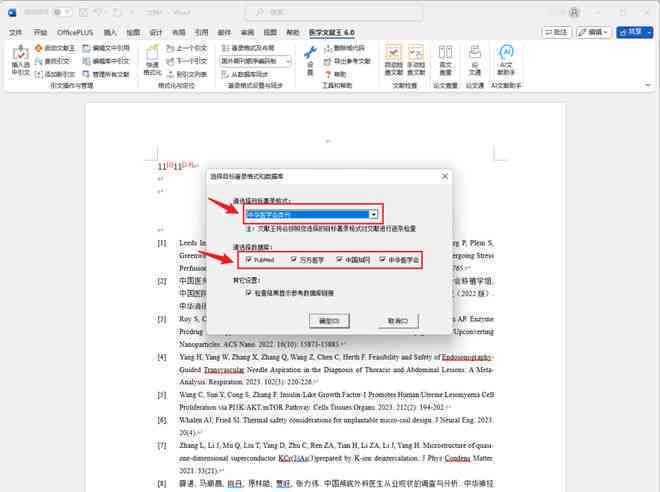Viewport: 660px width, 492px height.
Task: Click the 快速格式化 large icon
Action: [x=152, y=61]
